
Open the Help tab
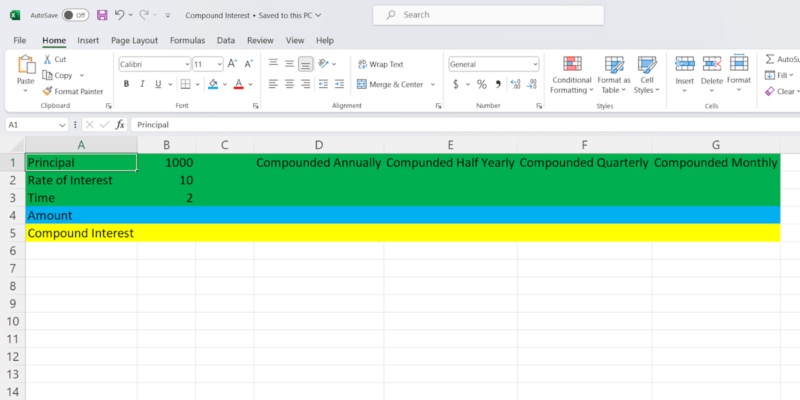click(325, 40)
